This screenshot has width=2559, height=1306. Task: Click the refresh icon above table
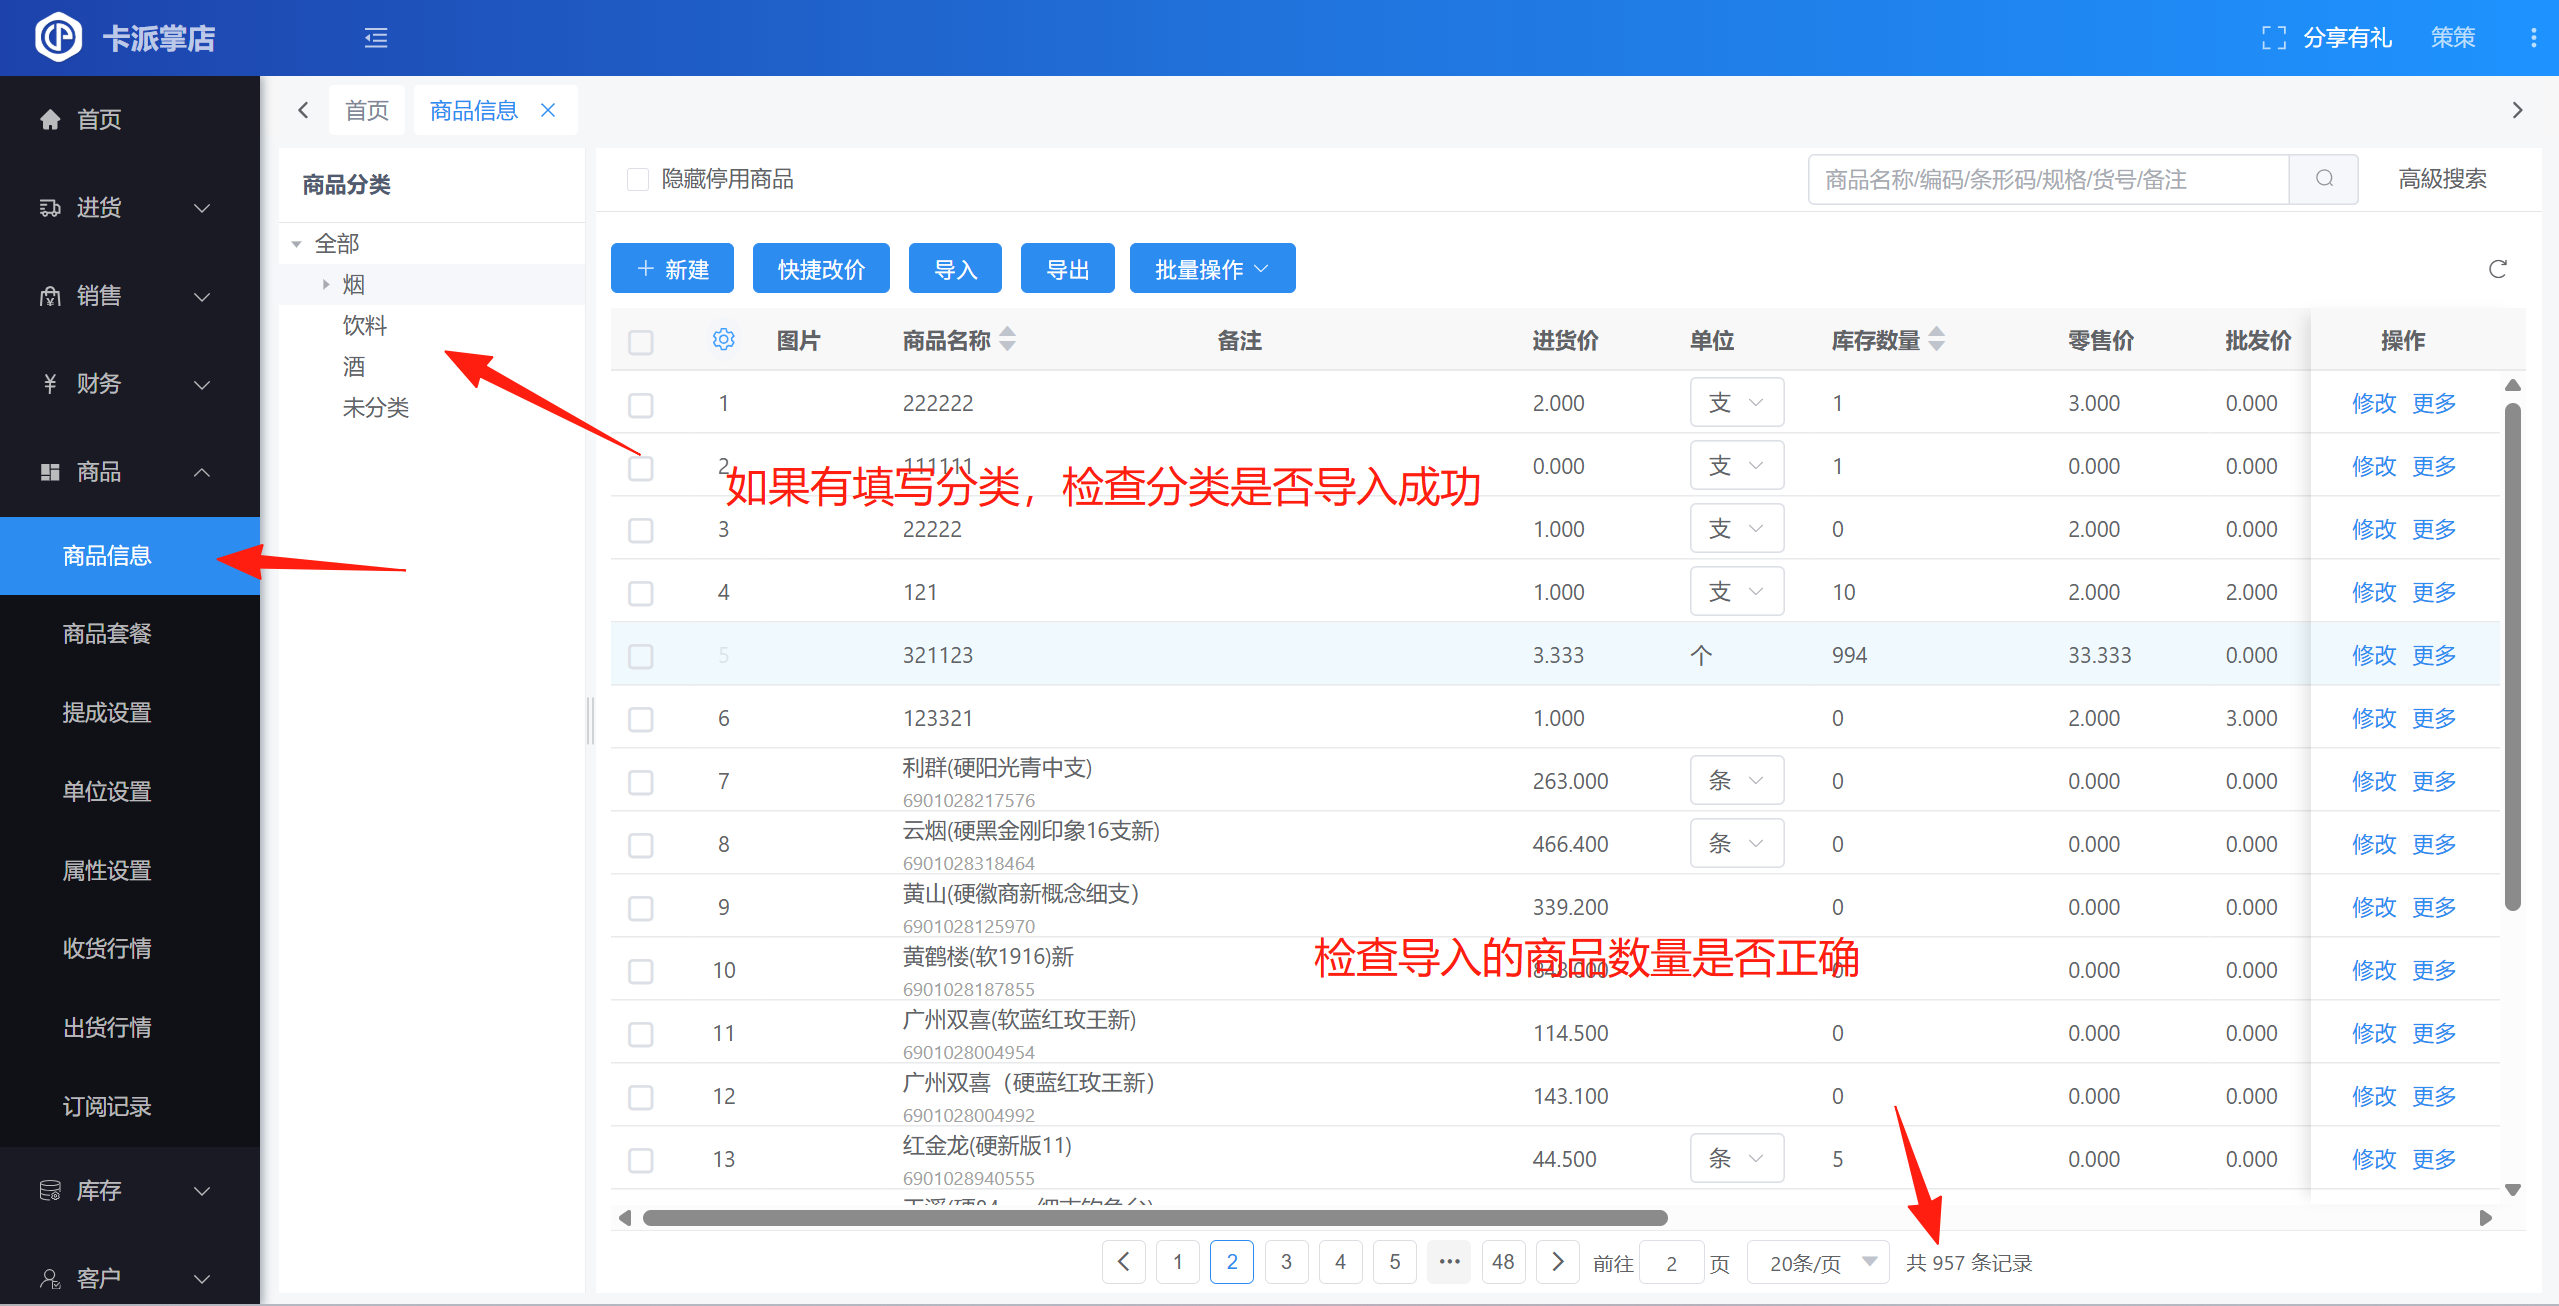(x=2497, y=269)
